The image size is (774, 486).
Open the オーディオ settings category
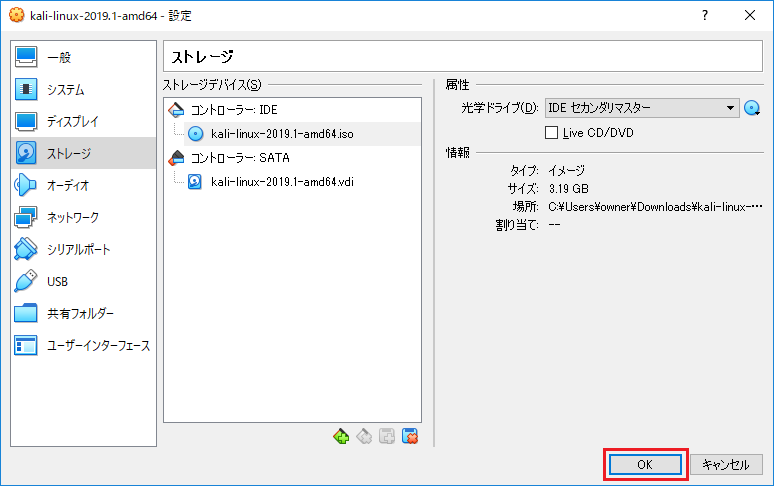(83, 186)
